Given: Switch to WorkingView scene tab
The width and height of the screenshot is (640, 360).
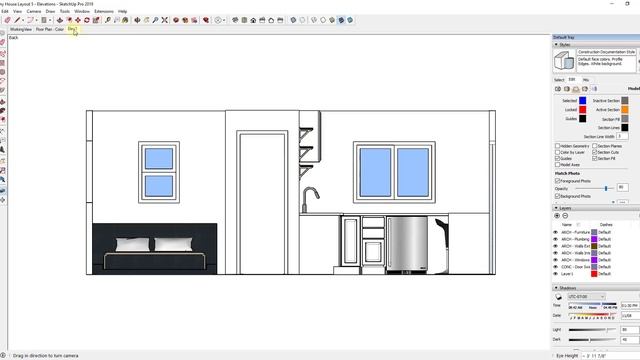Looking at the screenshot, I should pos(20,29).
